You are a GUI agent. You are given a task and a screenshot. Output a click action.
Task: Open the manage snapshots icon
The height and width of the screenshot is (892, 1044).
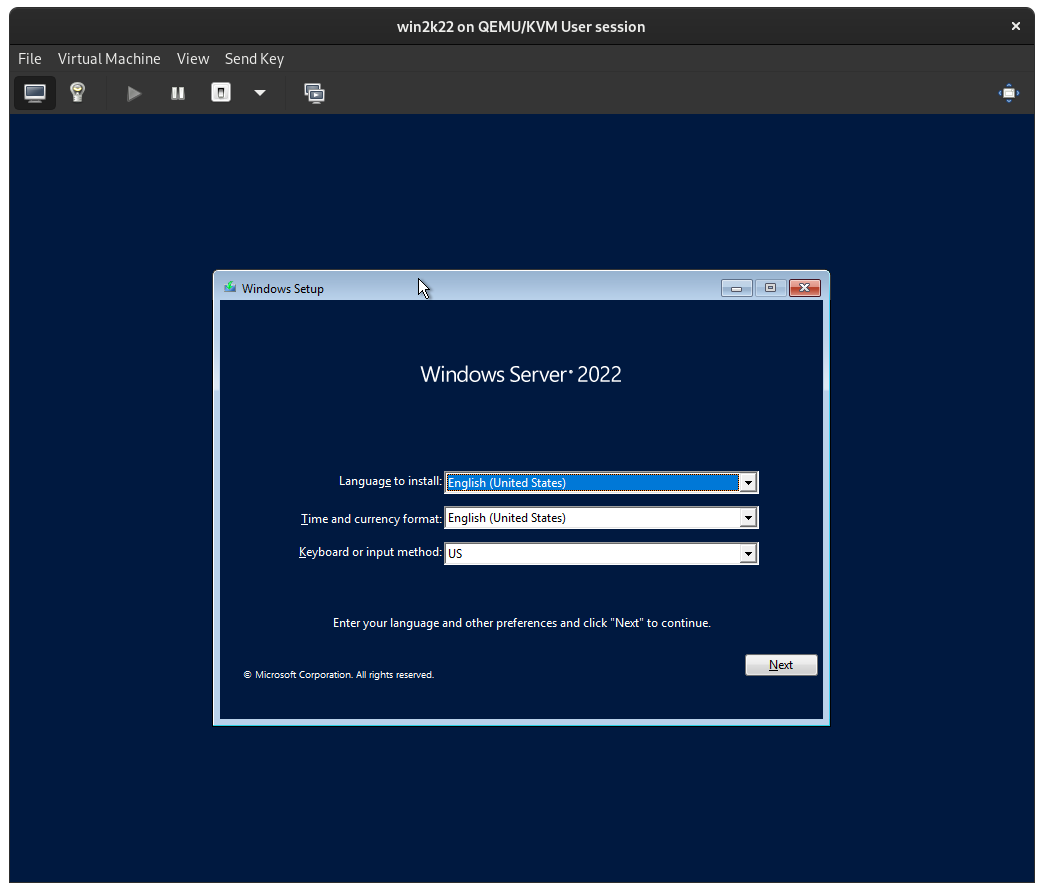314,92
